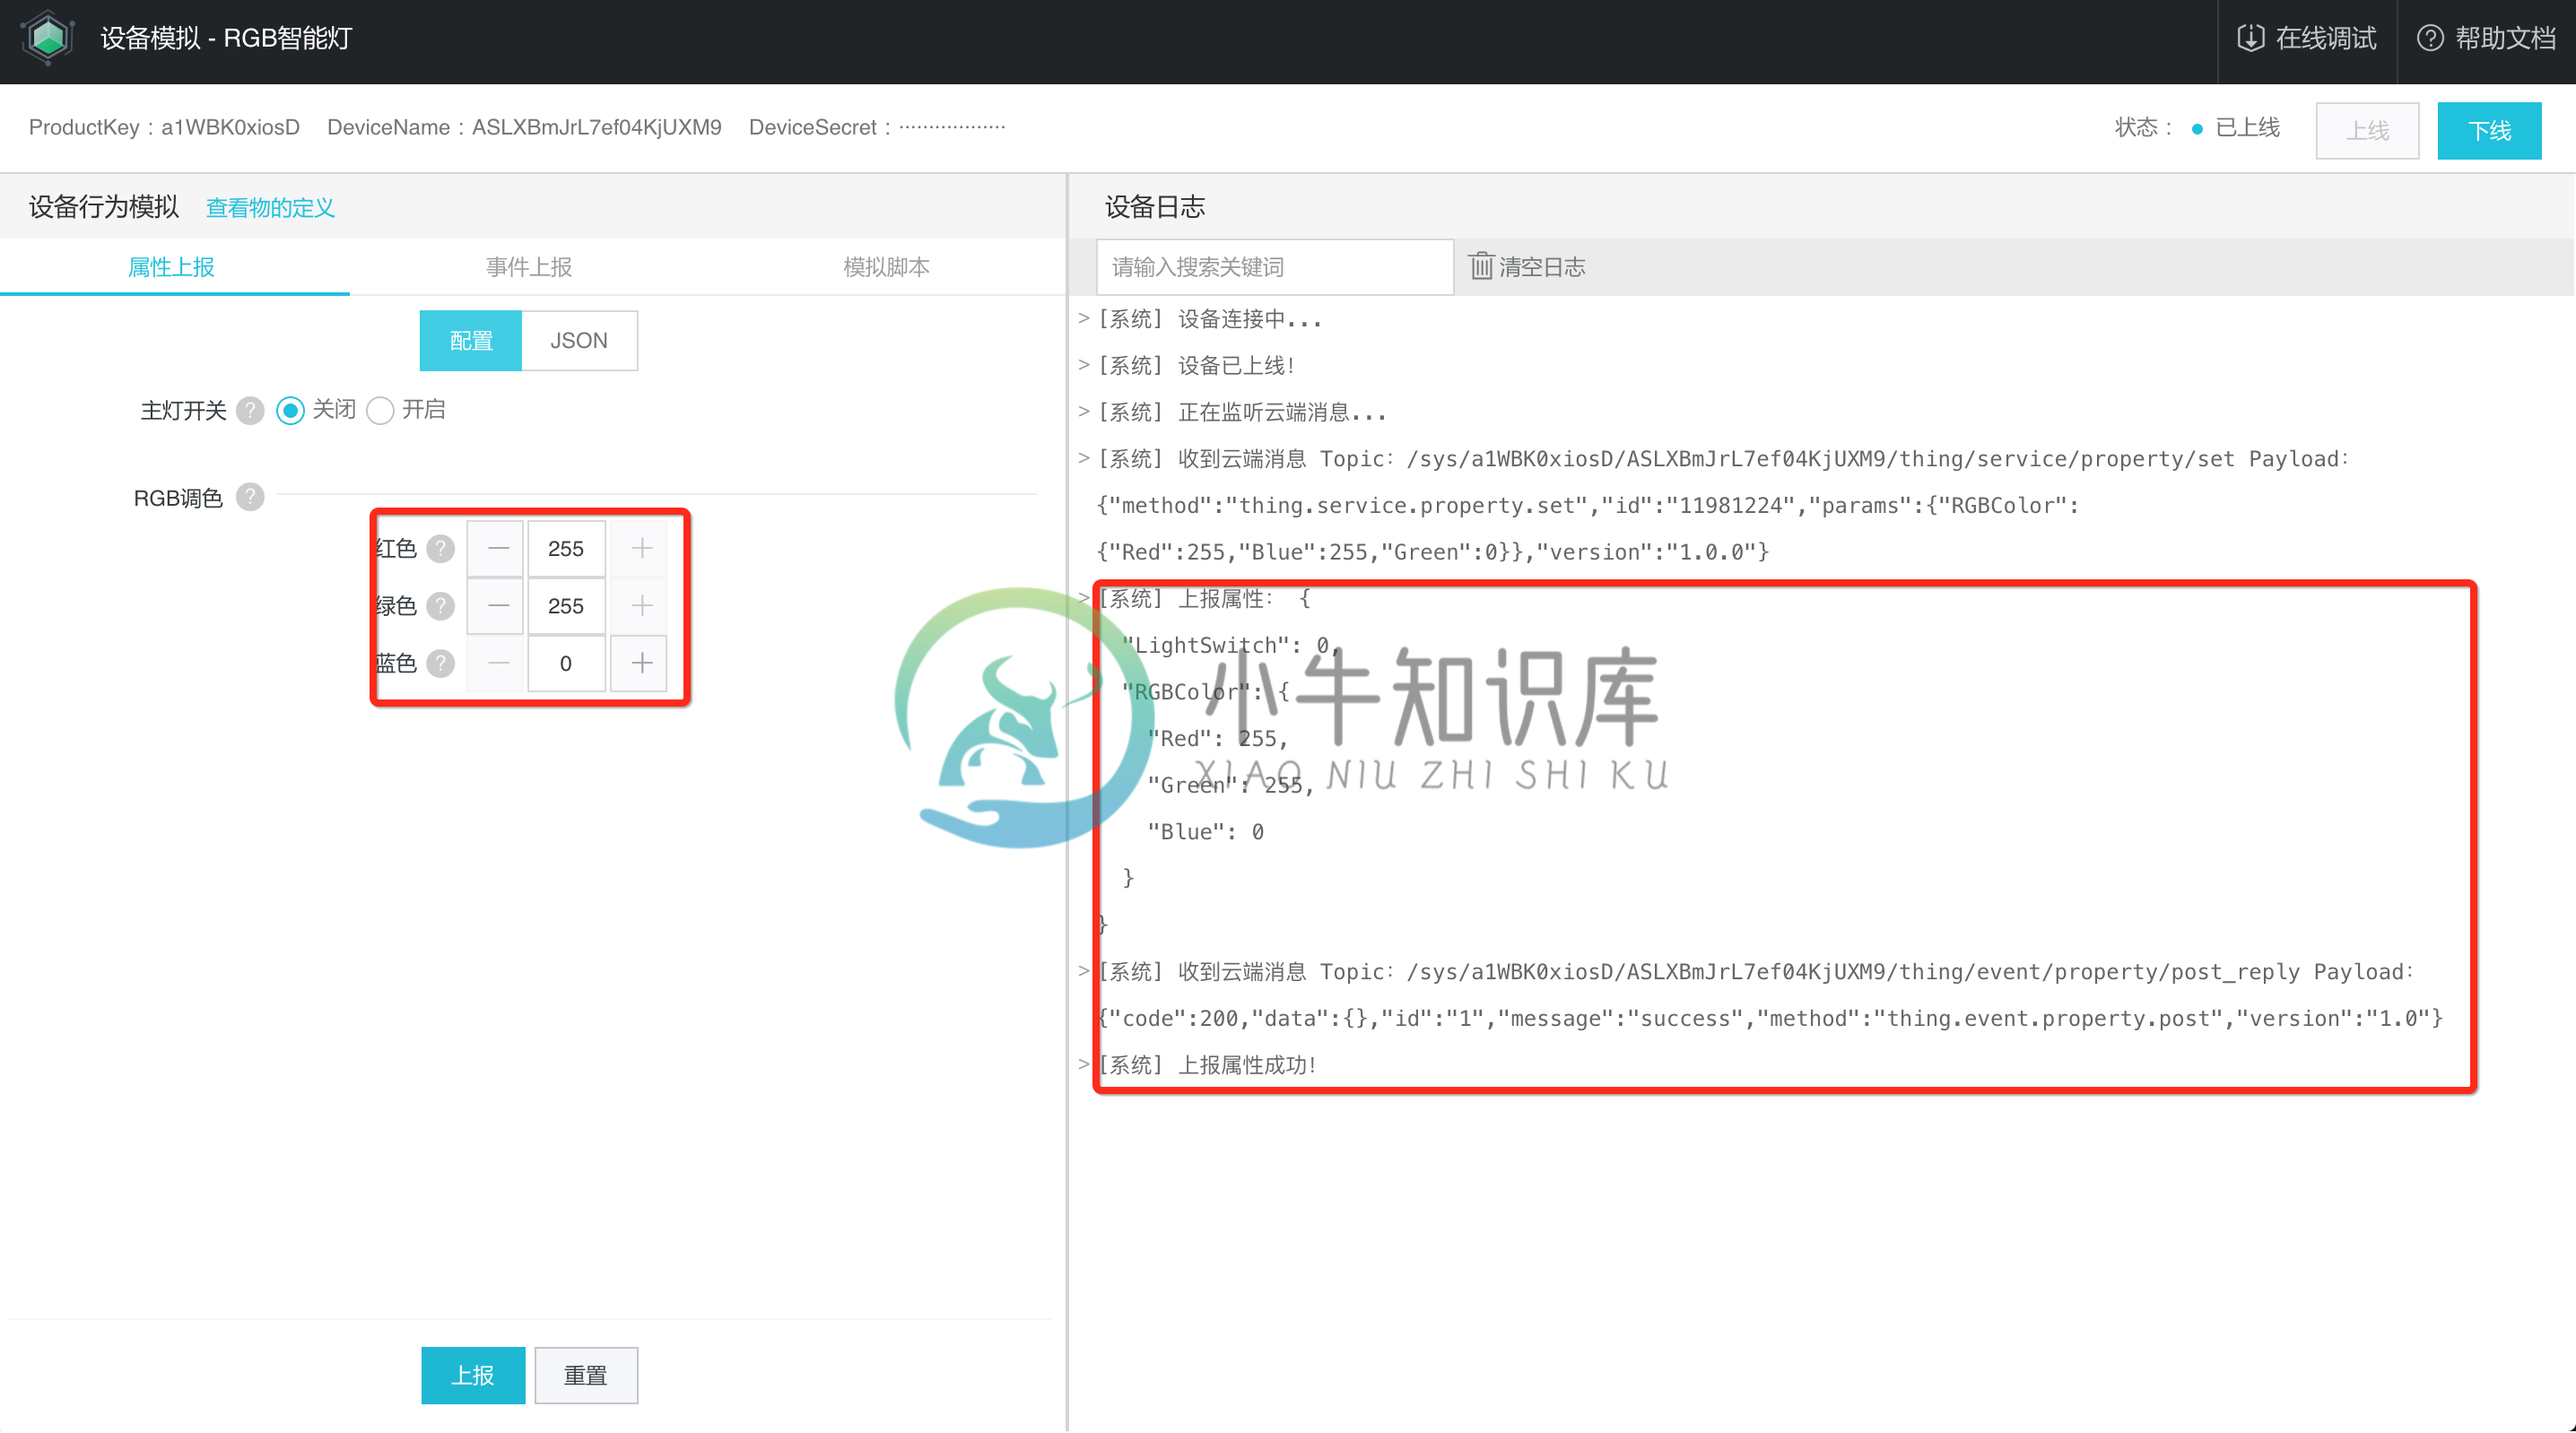2576x1433 pixels.
Task: Decrease the 蓝色 value
Action: [x=497, y=663]
